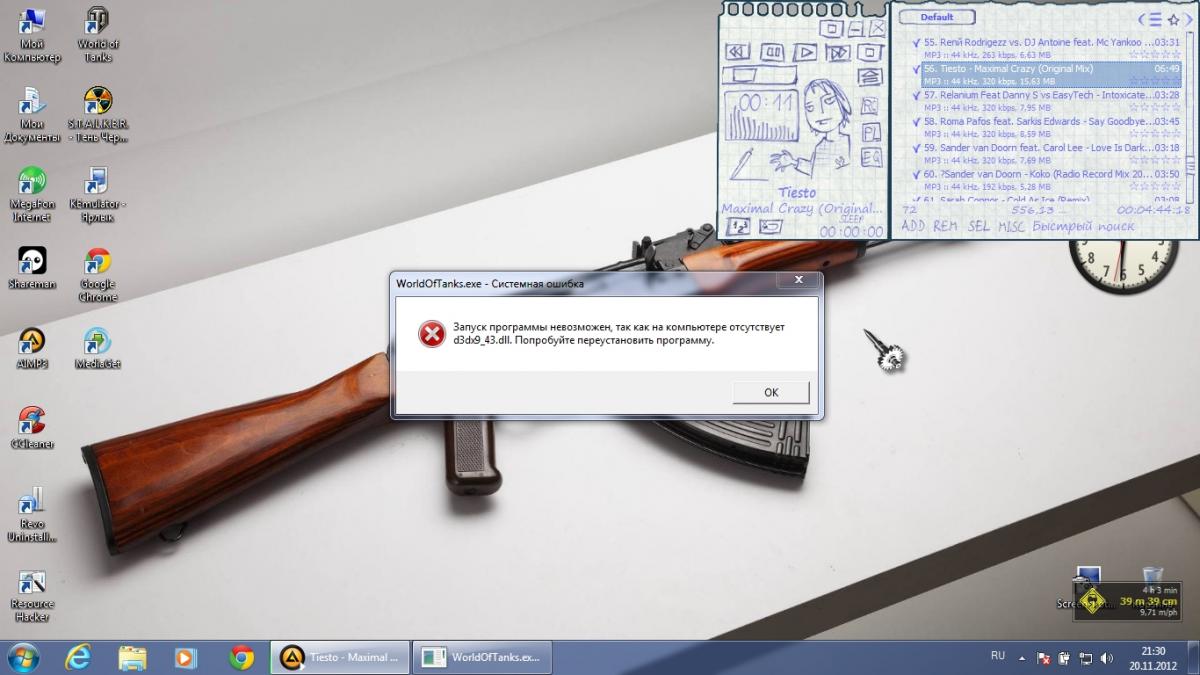
Task: Open volume speaker icon in system tray
Action: [x=1107, y=658]
